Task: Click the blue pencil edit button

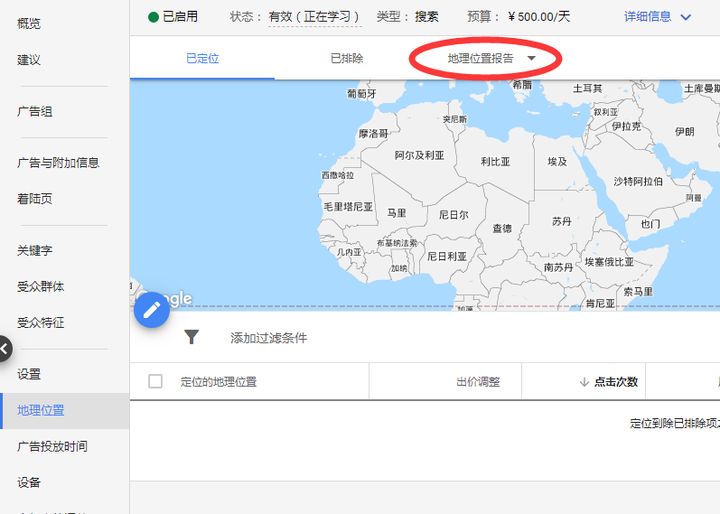Action: click(152, 310)
